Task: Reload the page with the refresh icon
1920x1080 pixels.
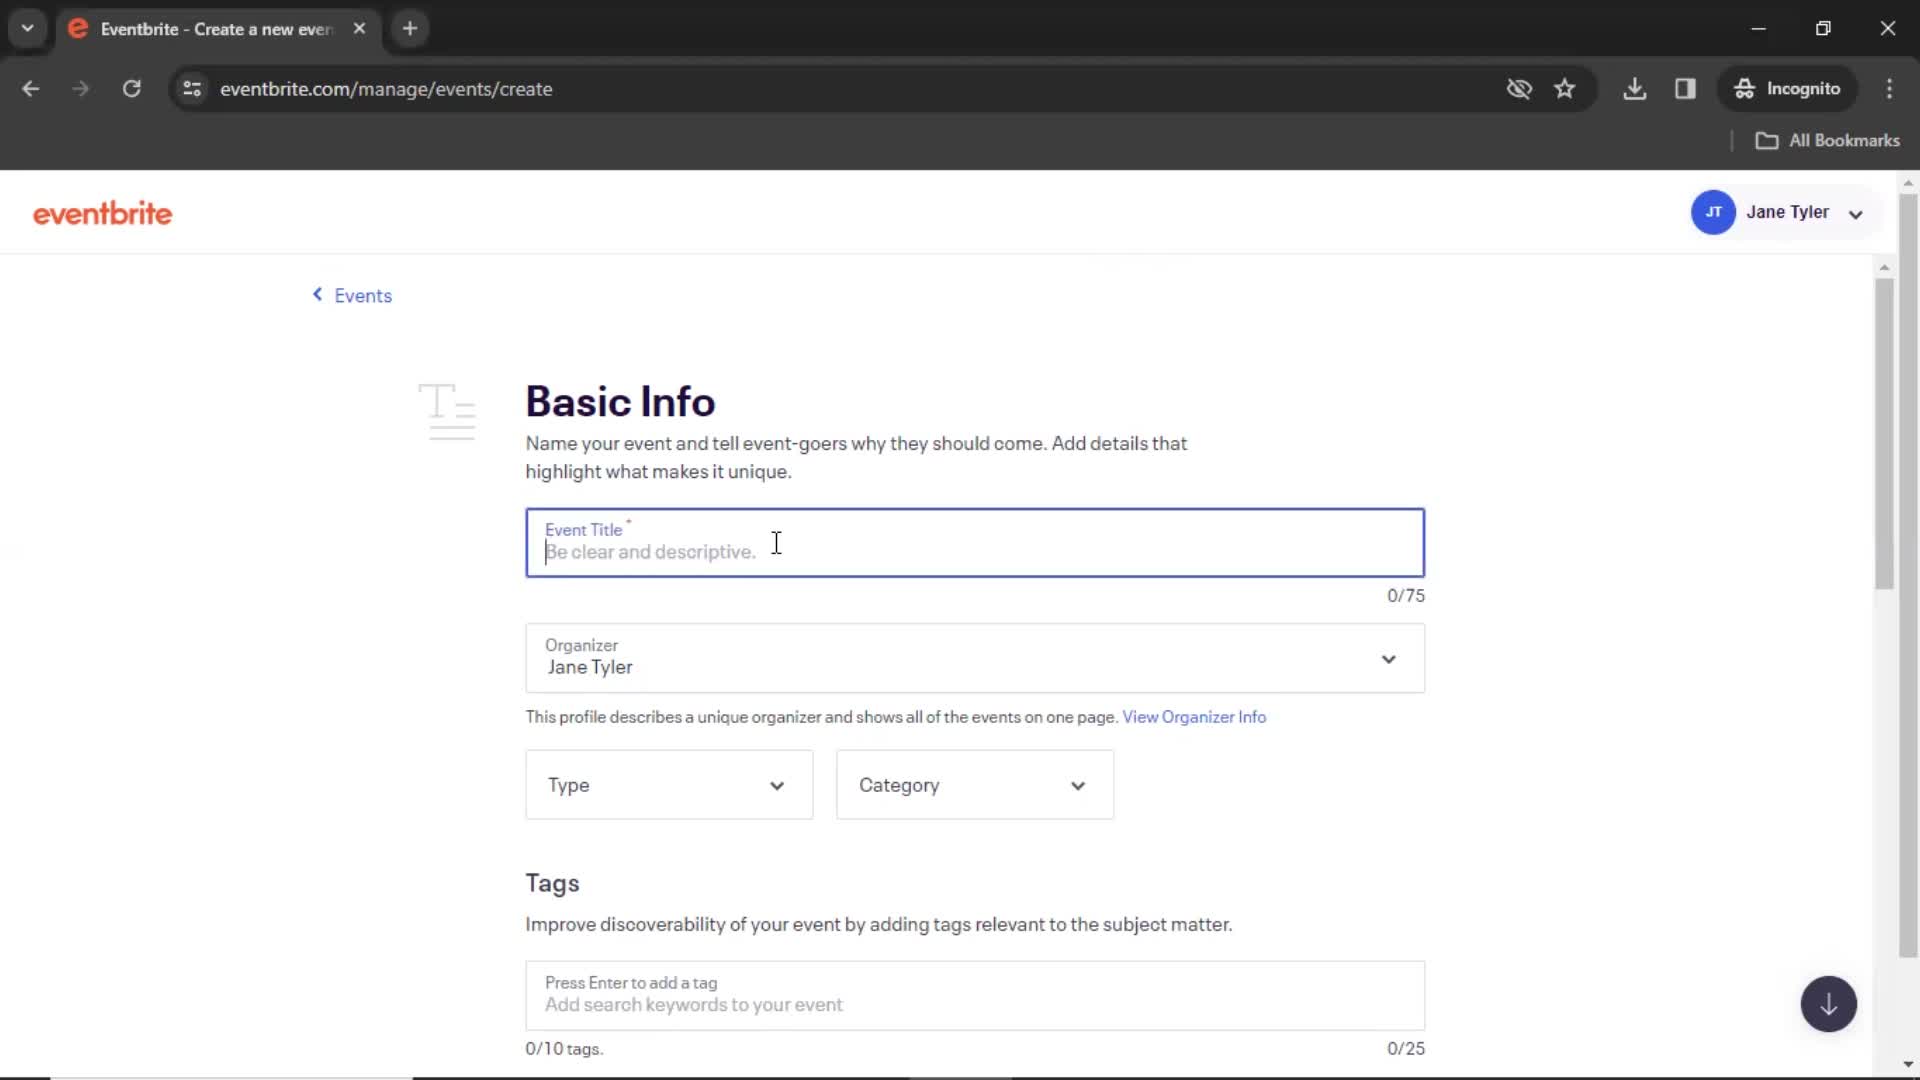Action: (131, 89)
